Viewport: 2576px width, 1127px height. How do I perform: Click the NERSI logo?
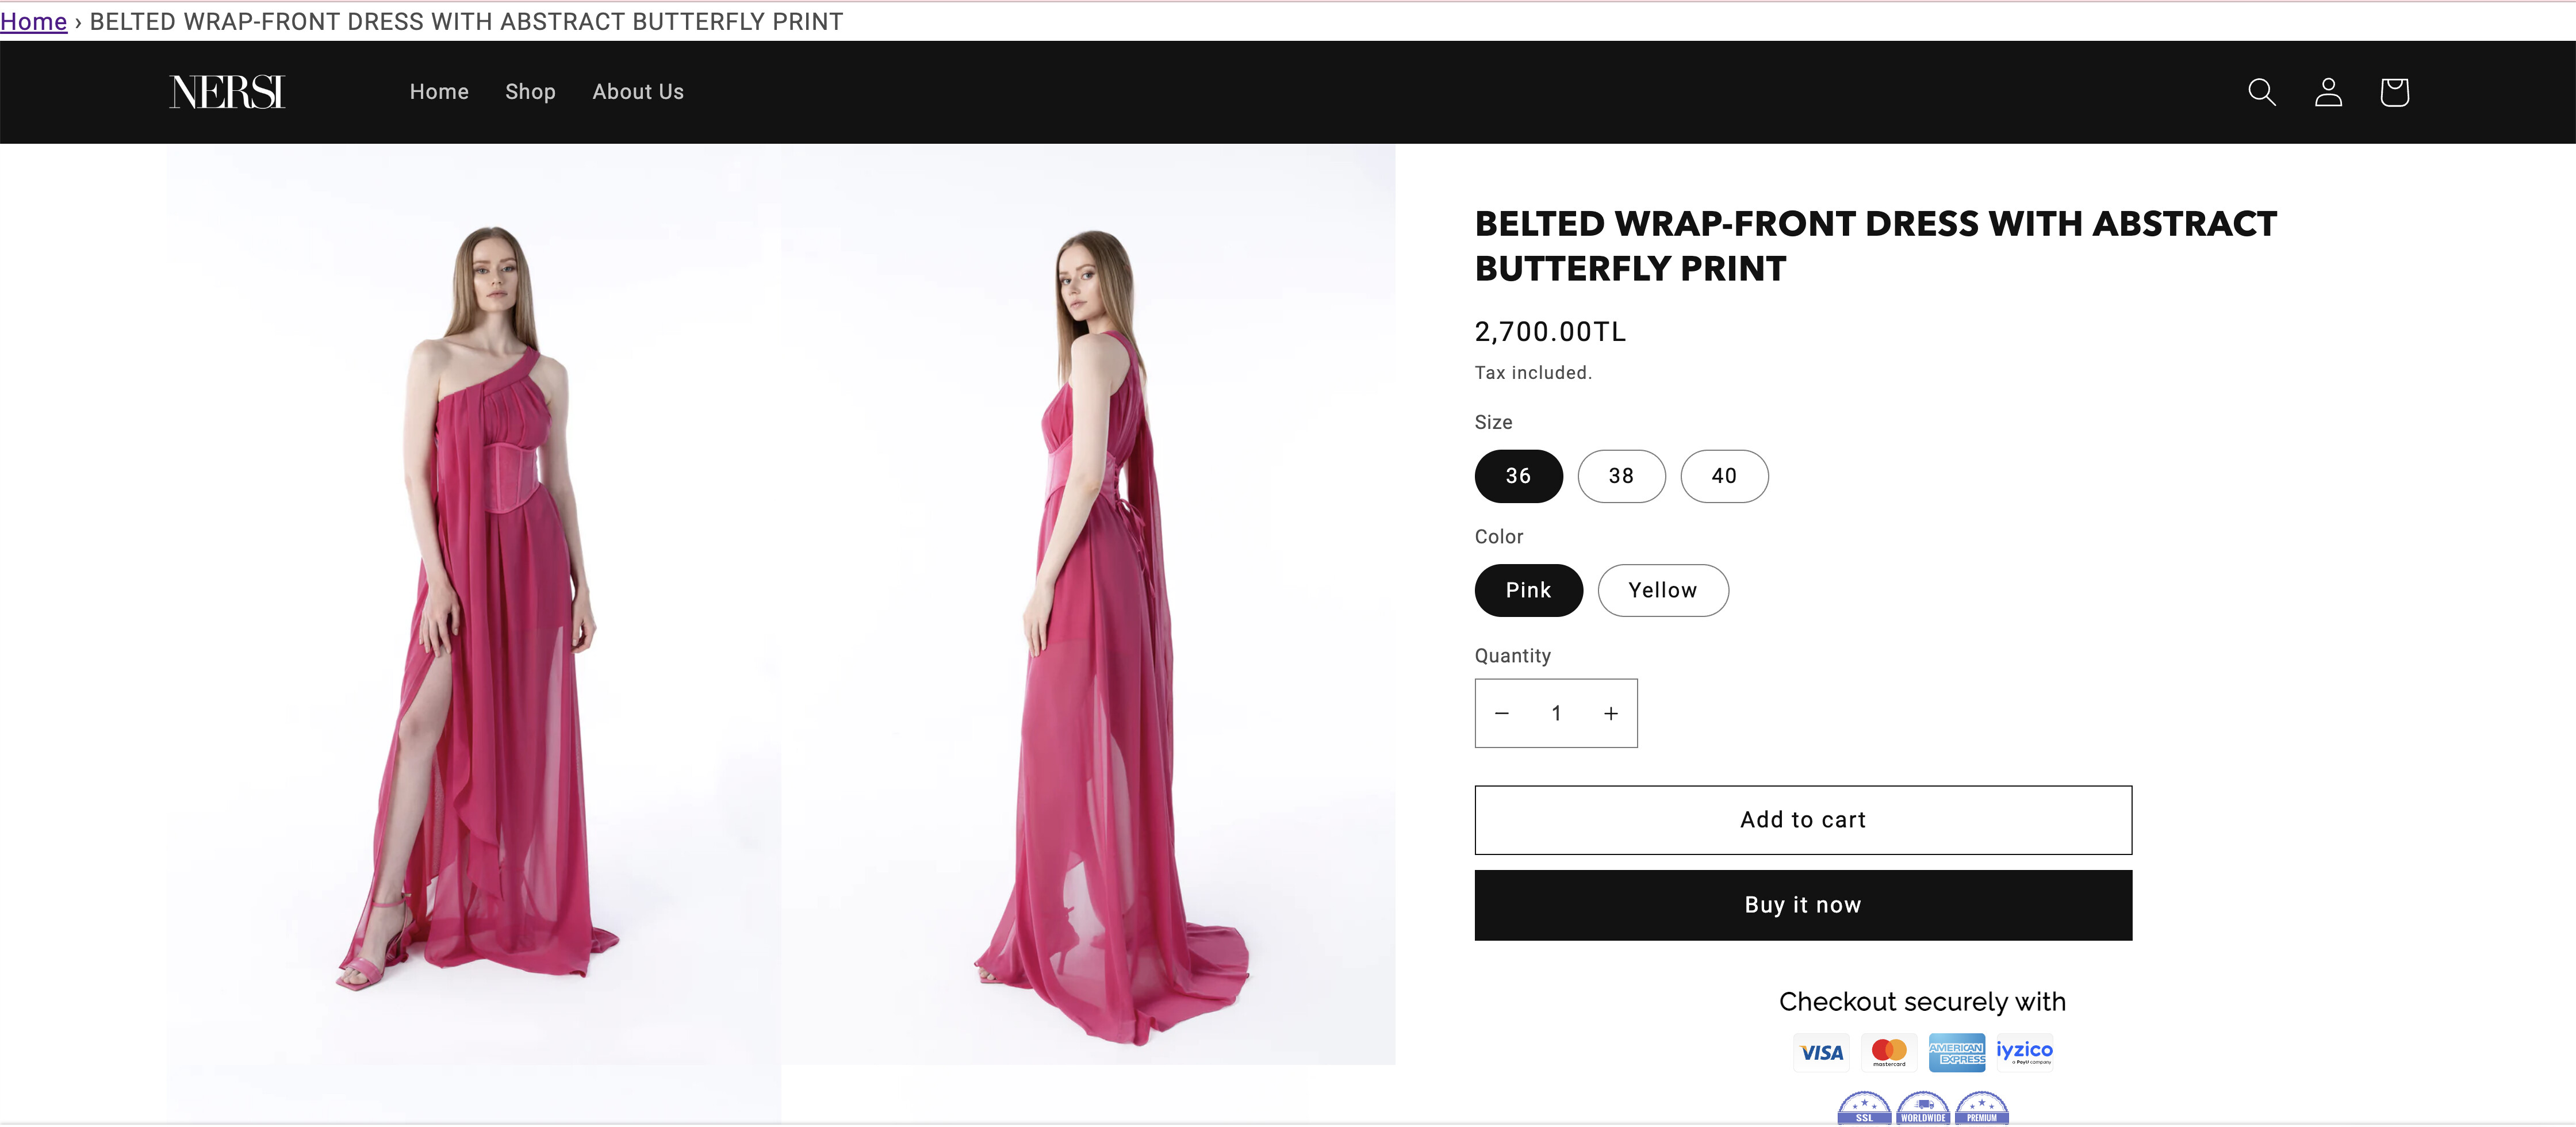[x=227, y=92]
